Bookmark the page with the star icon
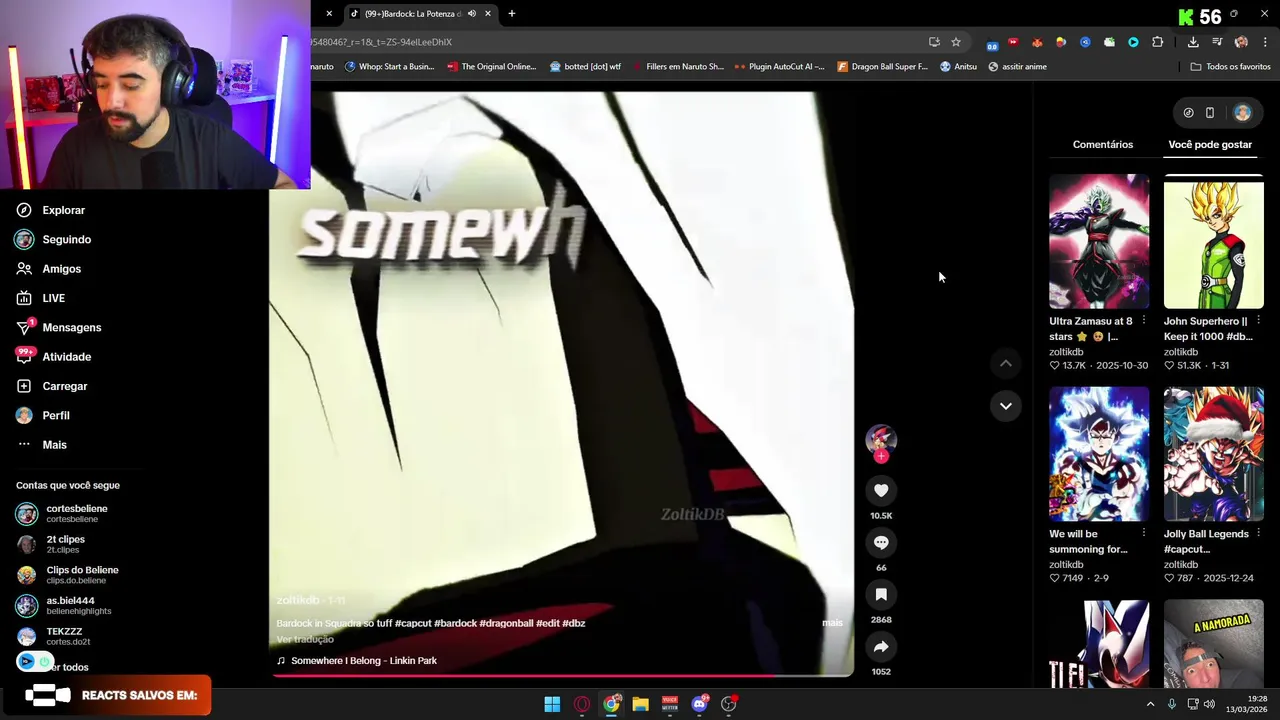1280x720 pixels. [x=956, y=42]
